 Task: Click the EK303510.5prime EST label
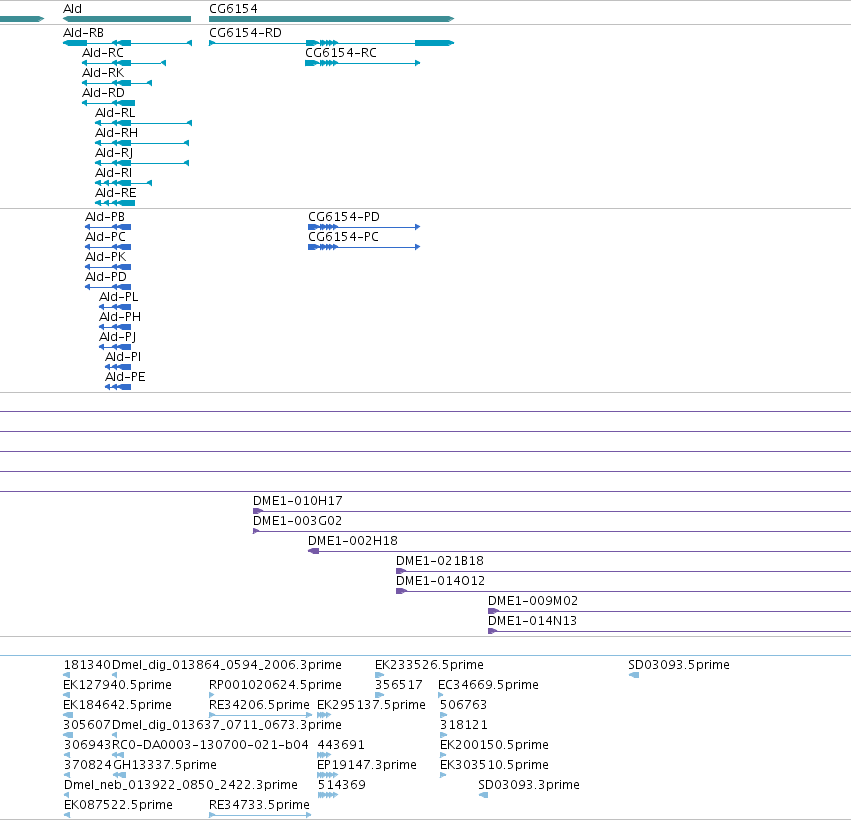(494, 765)
